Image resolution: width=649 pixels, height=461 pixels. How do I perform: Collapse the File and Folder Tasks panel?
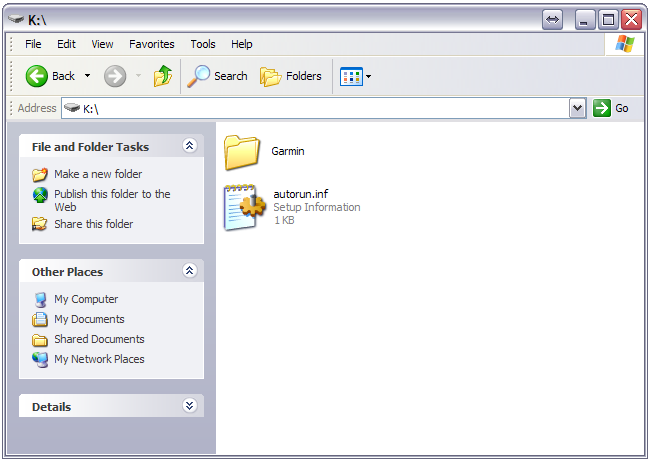[x=189, y=146]
